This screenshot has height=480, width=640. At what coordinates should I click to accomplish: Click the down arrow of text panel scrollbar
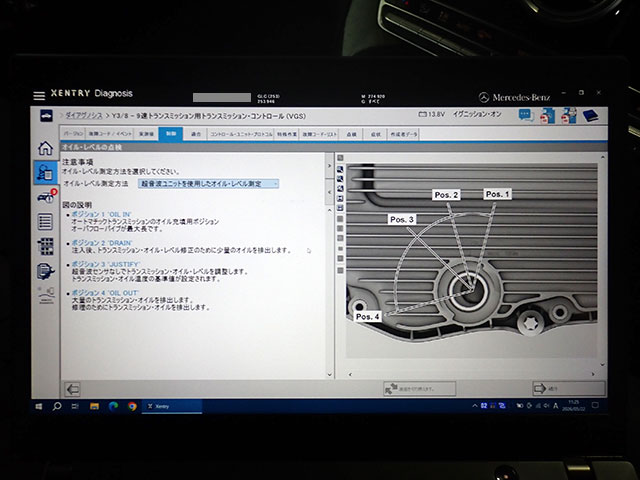tap(330, 374)
